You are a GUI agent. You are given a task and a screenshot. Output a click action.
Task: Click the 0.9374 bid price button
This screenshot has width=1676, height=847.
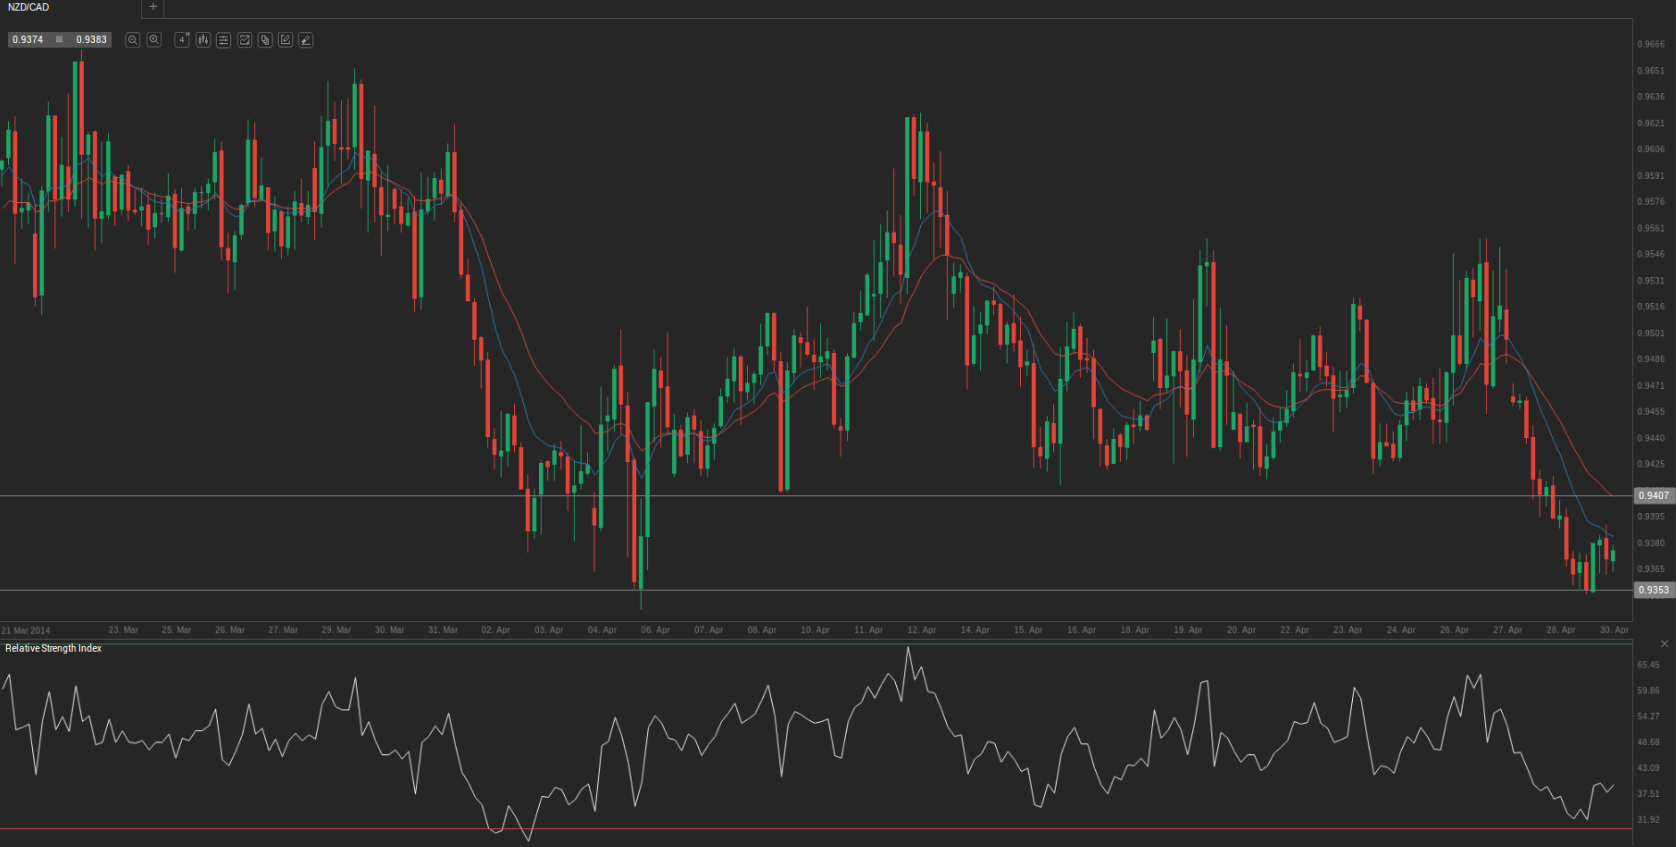(28, 40)
